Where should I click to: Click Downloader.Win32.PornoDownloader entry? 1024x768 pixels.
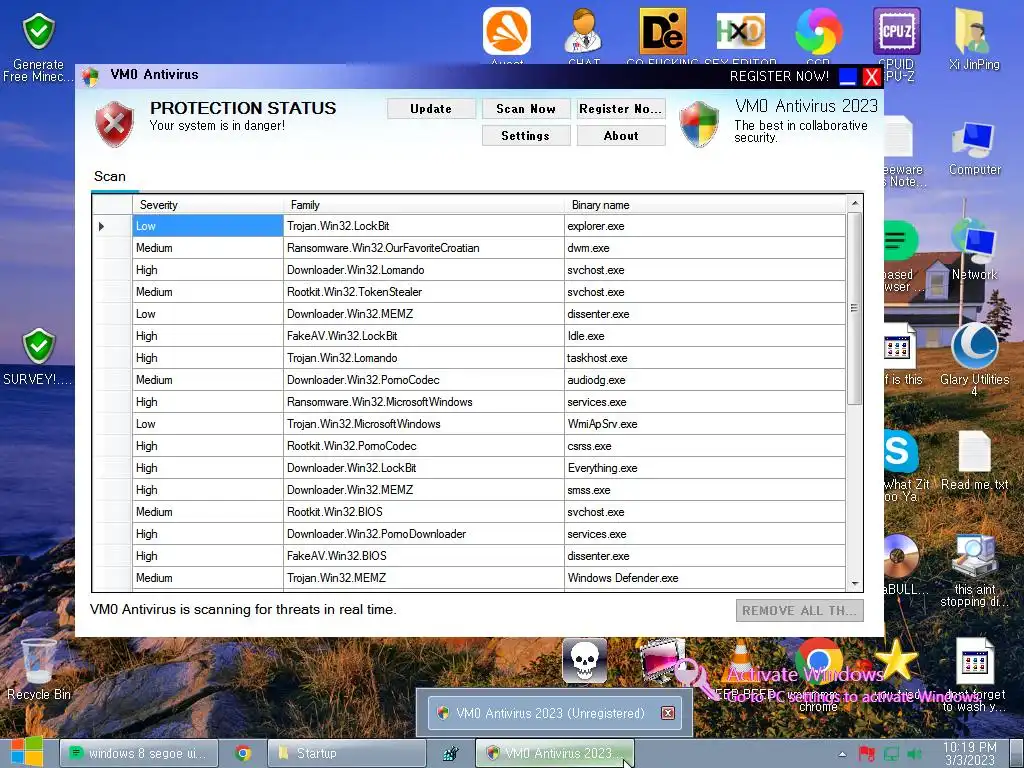(x=424, y=534)
